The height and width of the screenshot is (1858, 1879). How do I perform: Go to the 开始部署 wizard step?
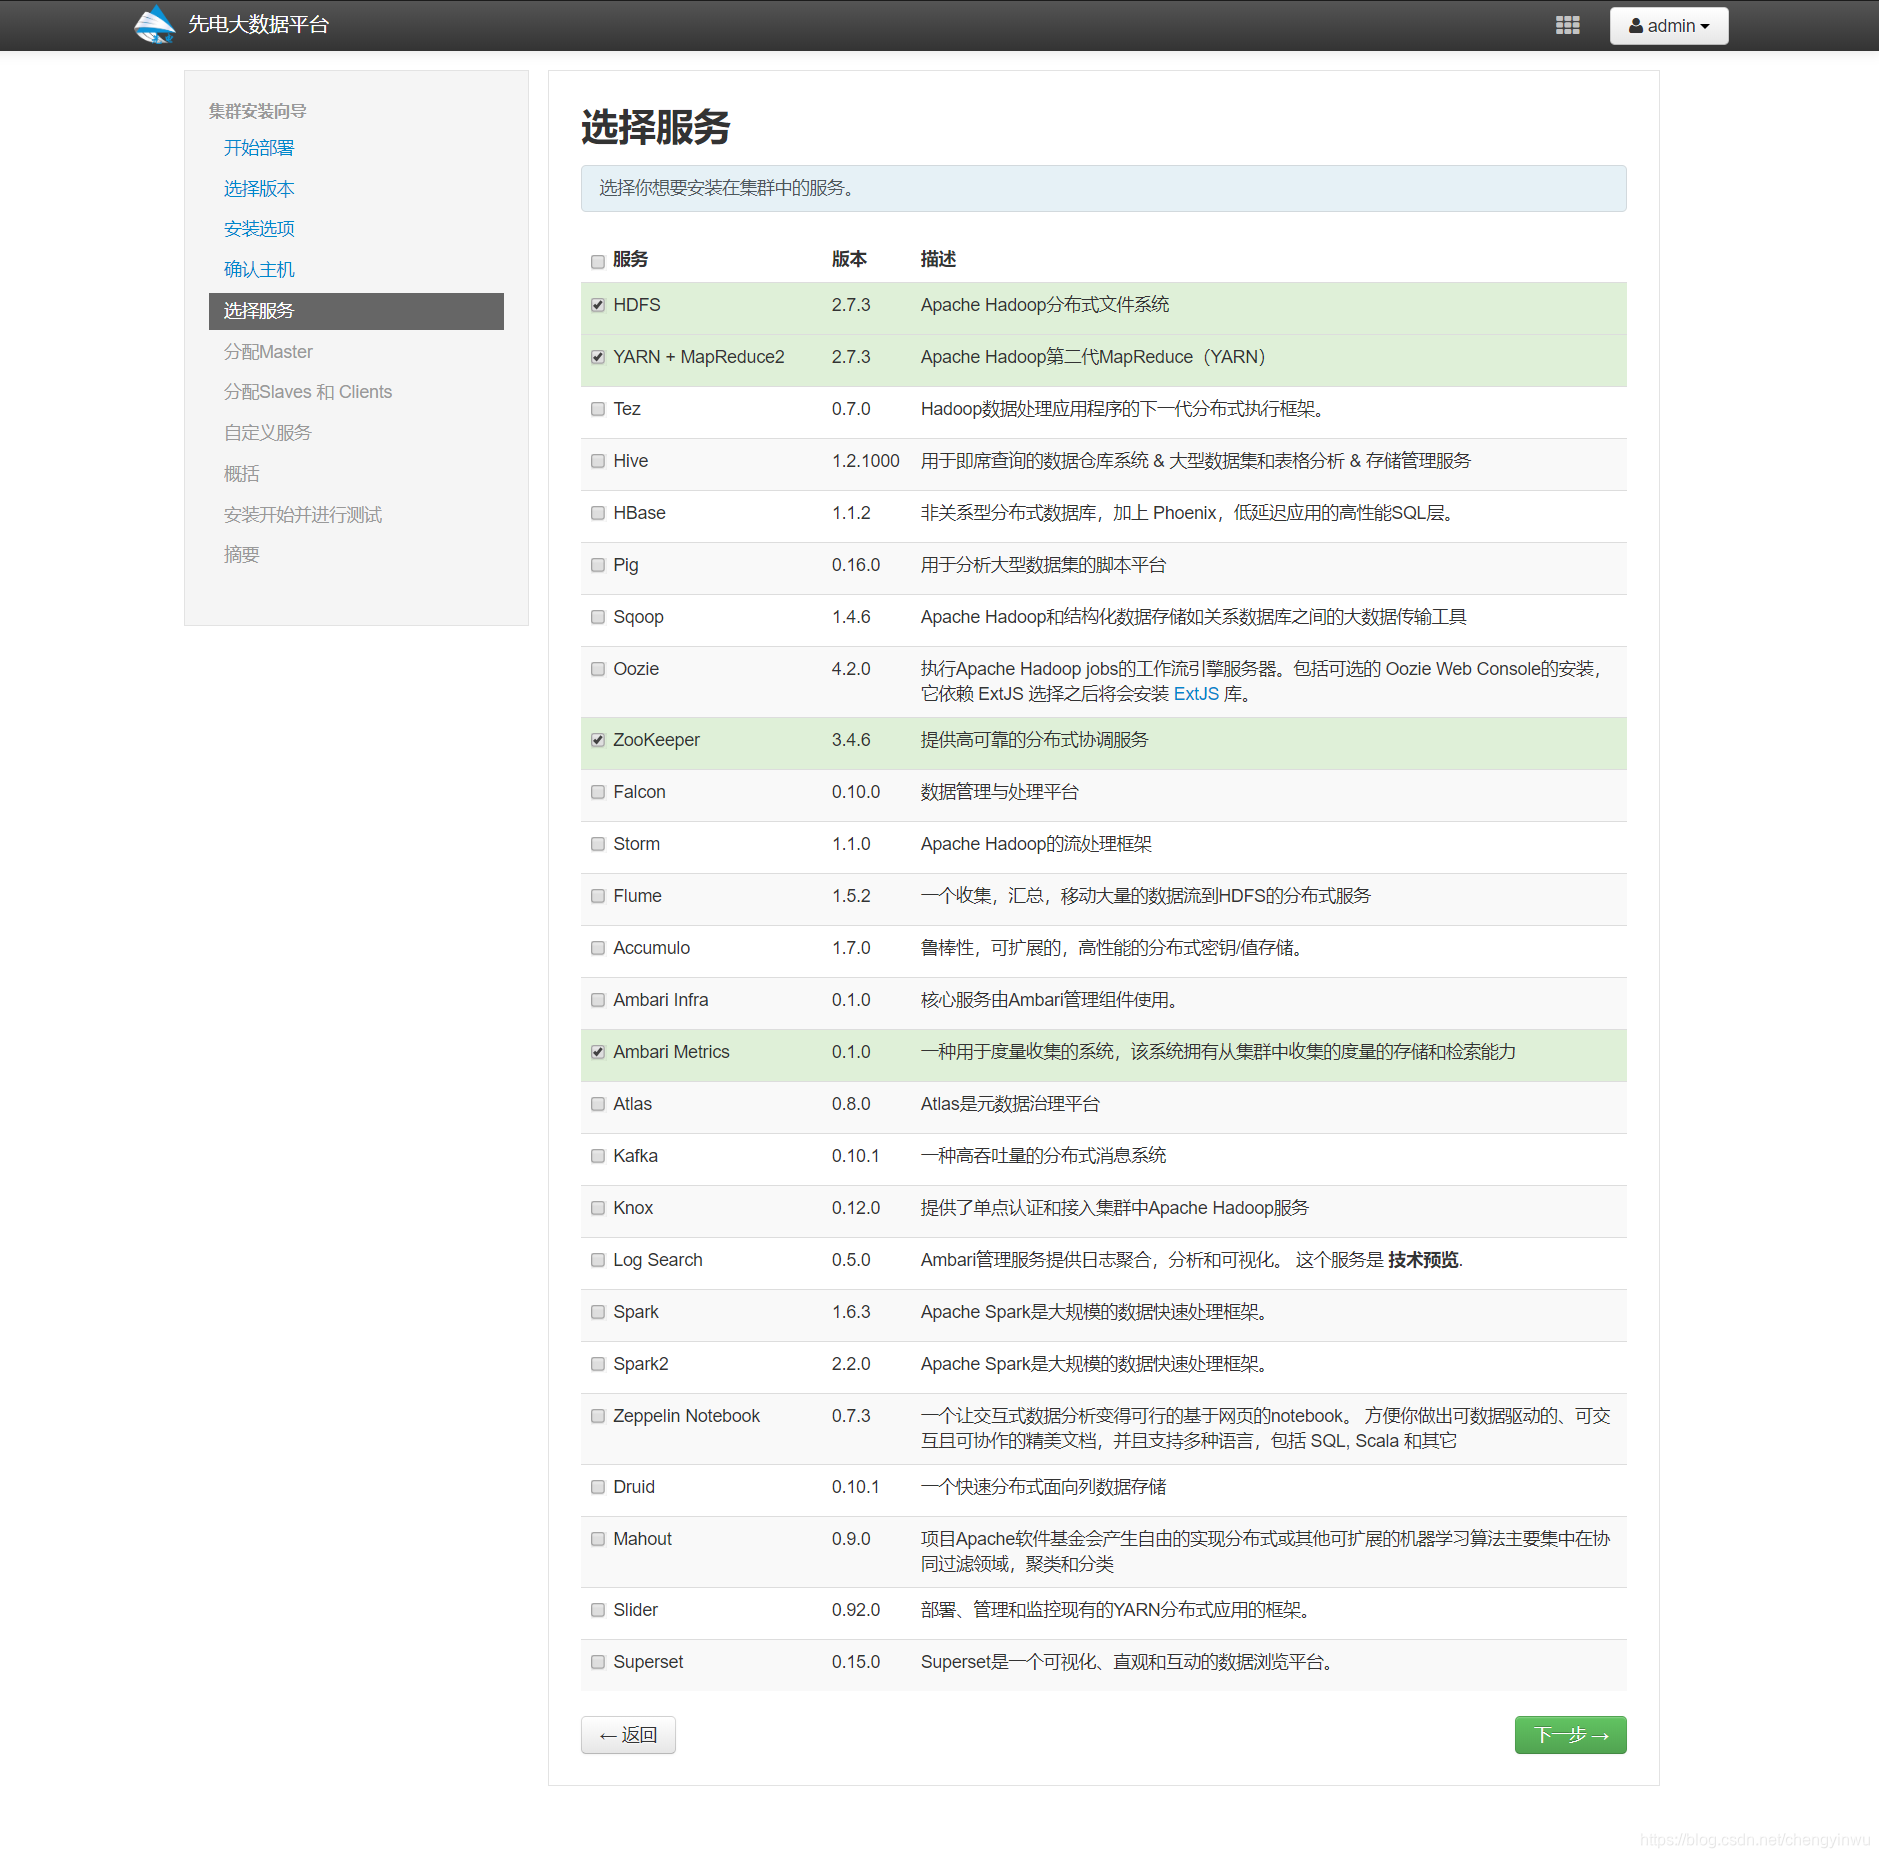coord(259,148)
